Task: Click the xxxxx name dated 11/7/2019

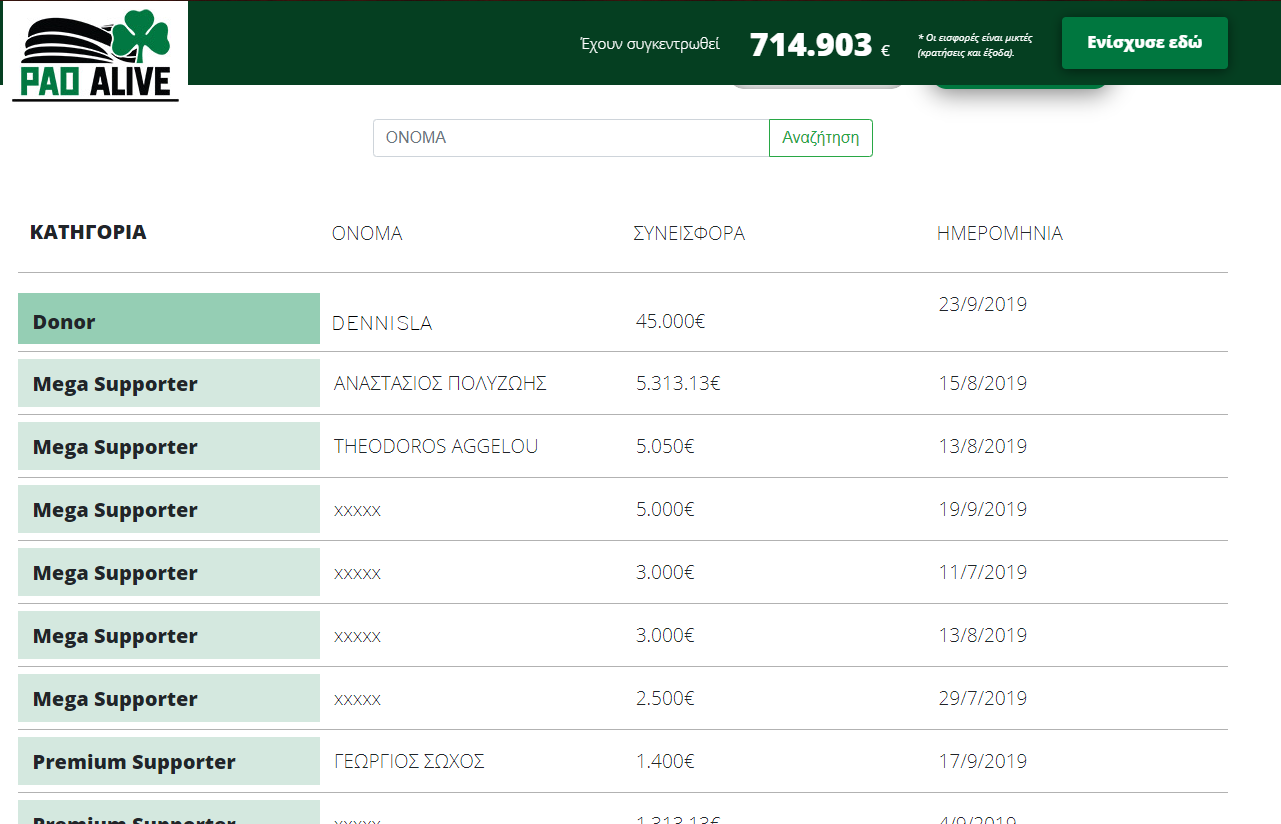Action: pyautogui.click(x=357, y=573)
